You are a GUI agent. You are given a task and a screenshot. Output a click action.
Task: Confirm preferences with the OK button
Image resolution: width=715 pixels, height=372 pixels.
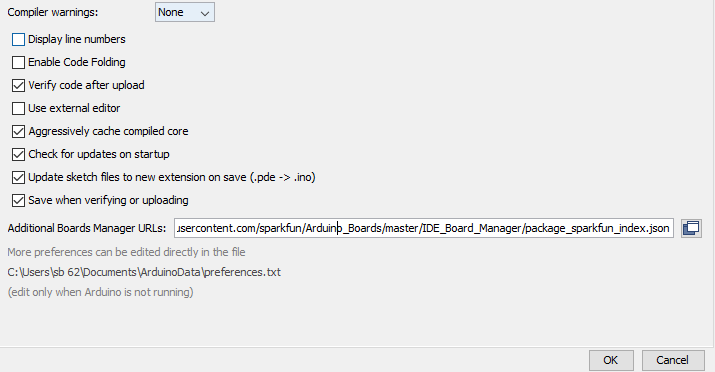tap(611, 360)
